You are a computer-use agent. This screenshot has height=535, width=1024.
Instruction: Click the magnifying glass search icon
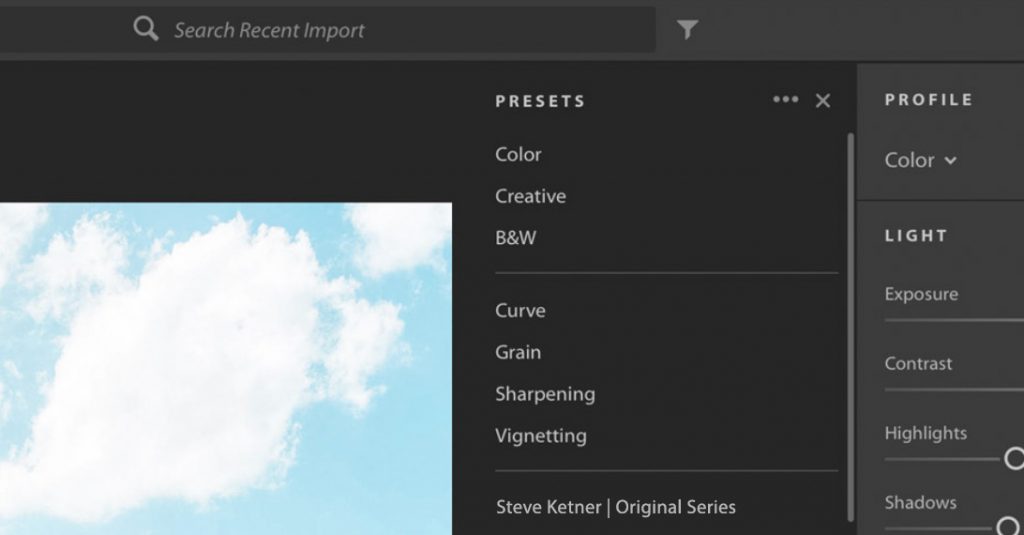click(146, 29)
